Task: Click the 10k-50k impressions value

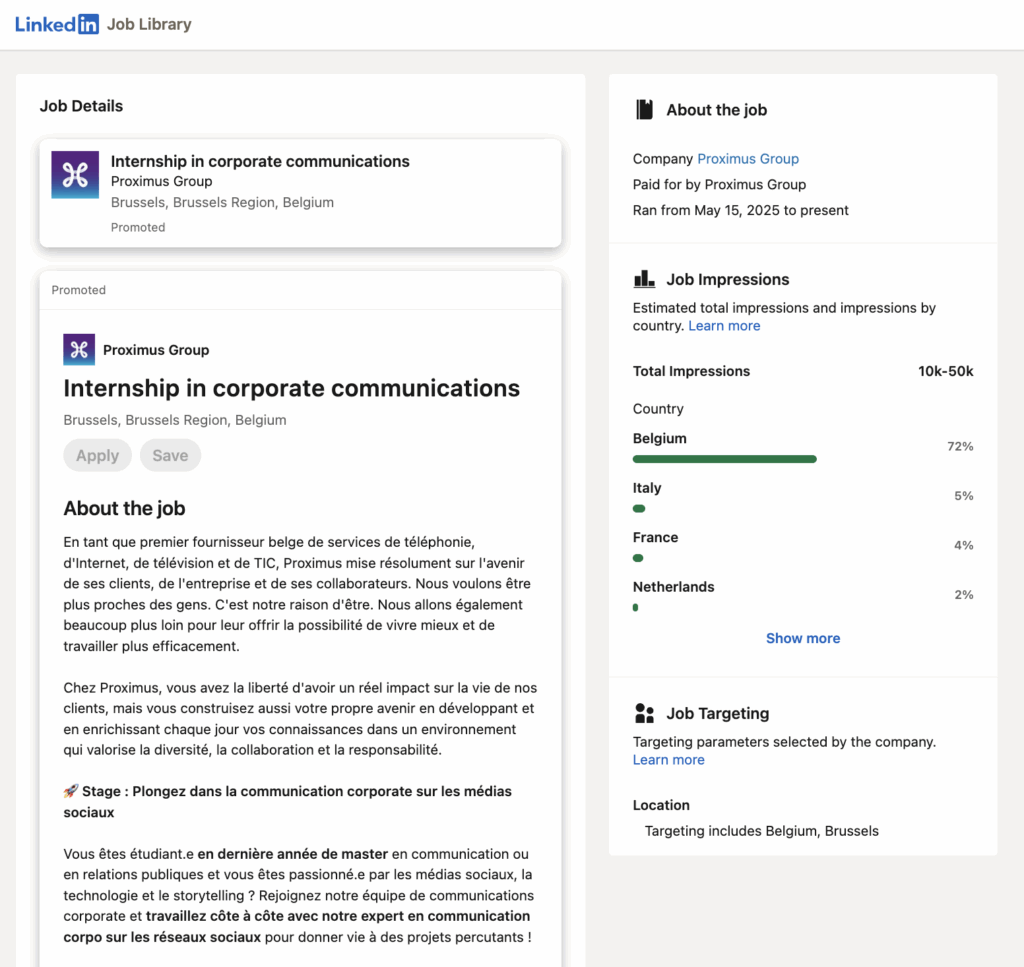Action: [946, 371]
